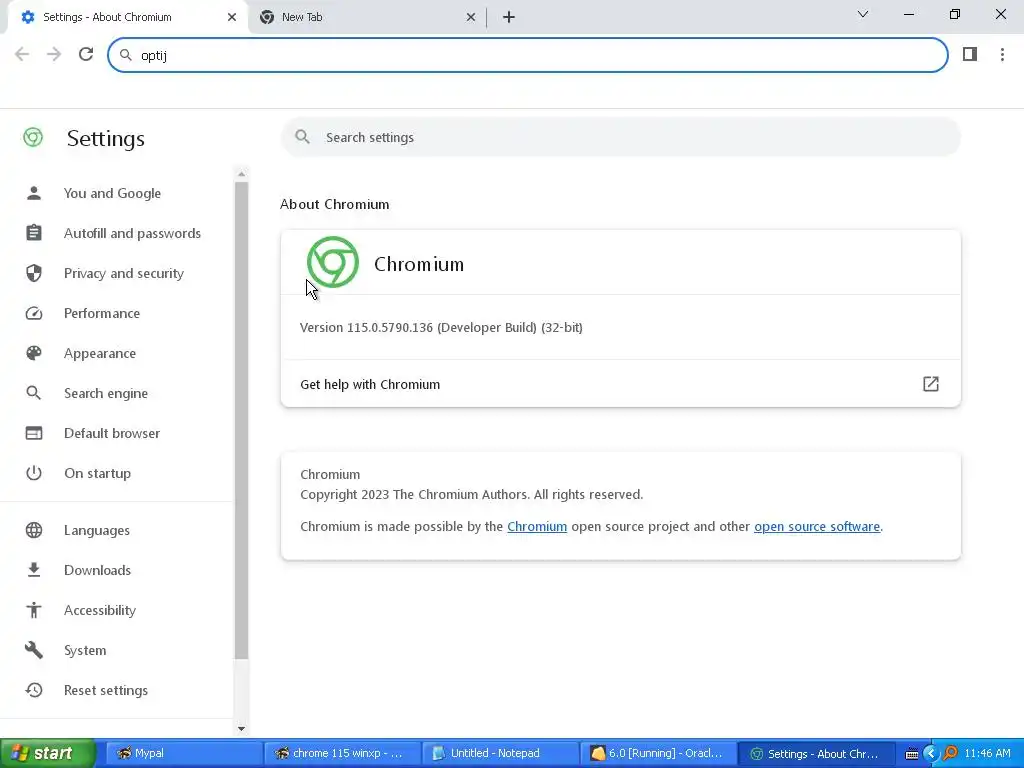Viewport: 1024px width, 768px height.
Task: Switch to the New Tab tab
Action: (x=367, y=17)
